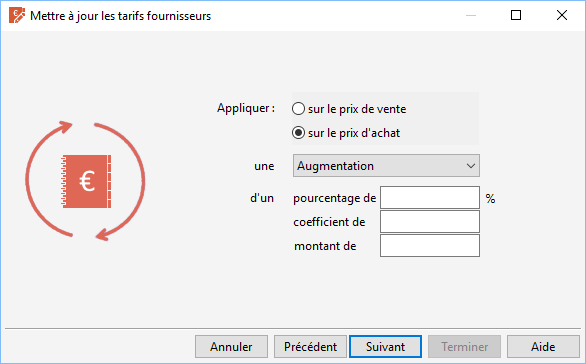Click the Annuler button
The width and height of the screenshot is (586, 364).
tap(231, 347)
